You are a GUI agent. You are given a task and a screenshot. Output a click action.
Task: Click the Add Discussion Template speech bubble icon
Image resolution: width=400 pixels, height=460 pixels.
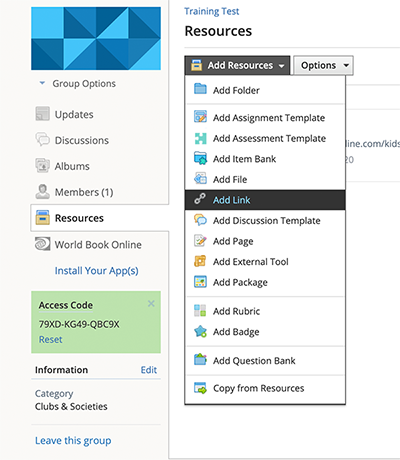click(200, 220)
